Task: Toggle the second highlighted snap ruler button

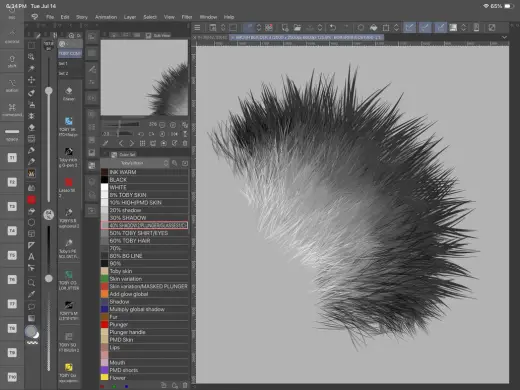Action: tap(425, 28)
